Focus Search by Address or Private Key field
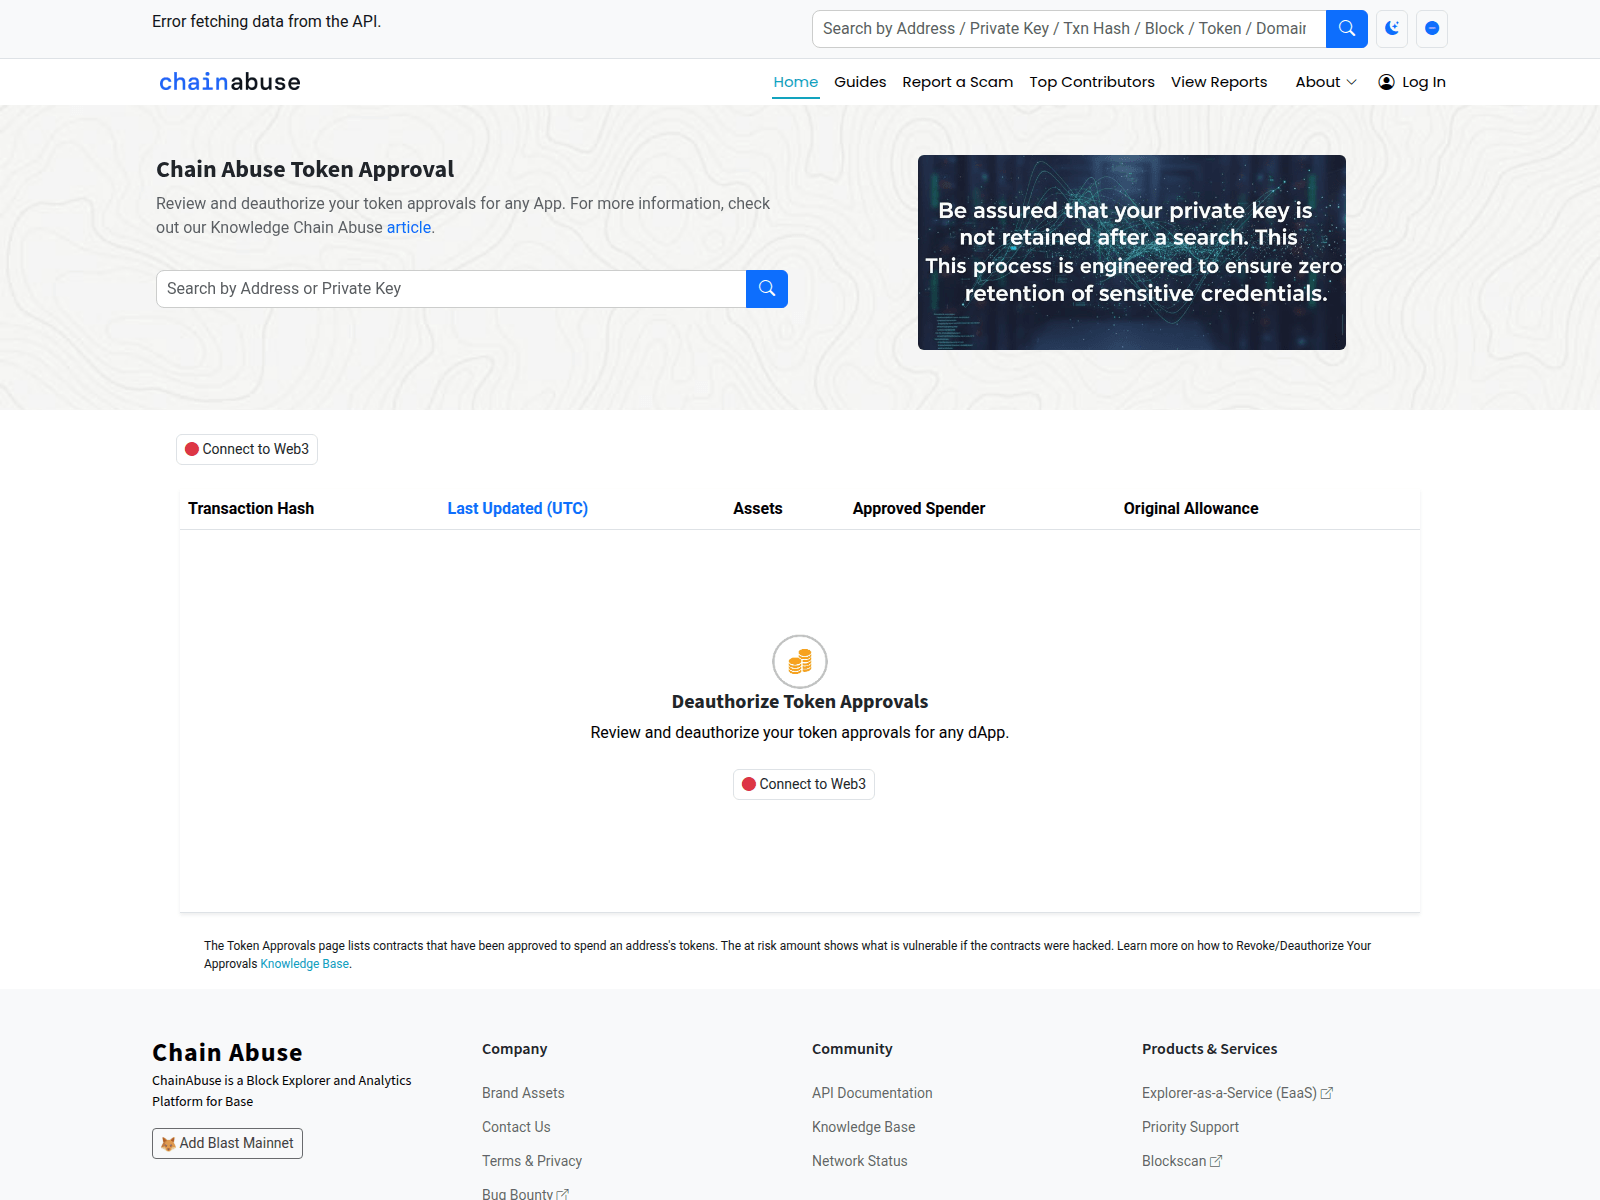The width and height of the screenshot is (1600, 1200). (x=451, y=289)
